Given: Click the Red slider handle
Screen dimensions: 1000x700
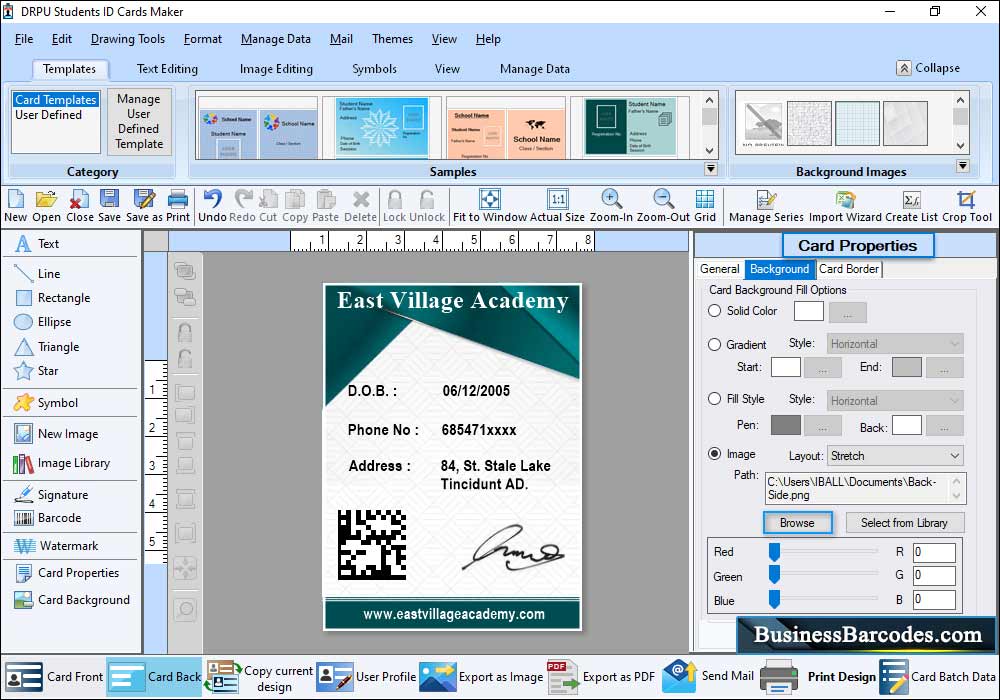Looking at the screenshot, I should click(774, 551).
